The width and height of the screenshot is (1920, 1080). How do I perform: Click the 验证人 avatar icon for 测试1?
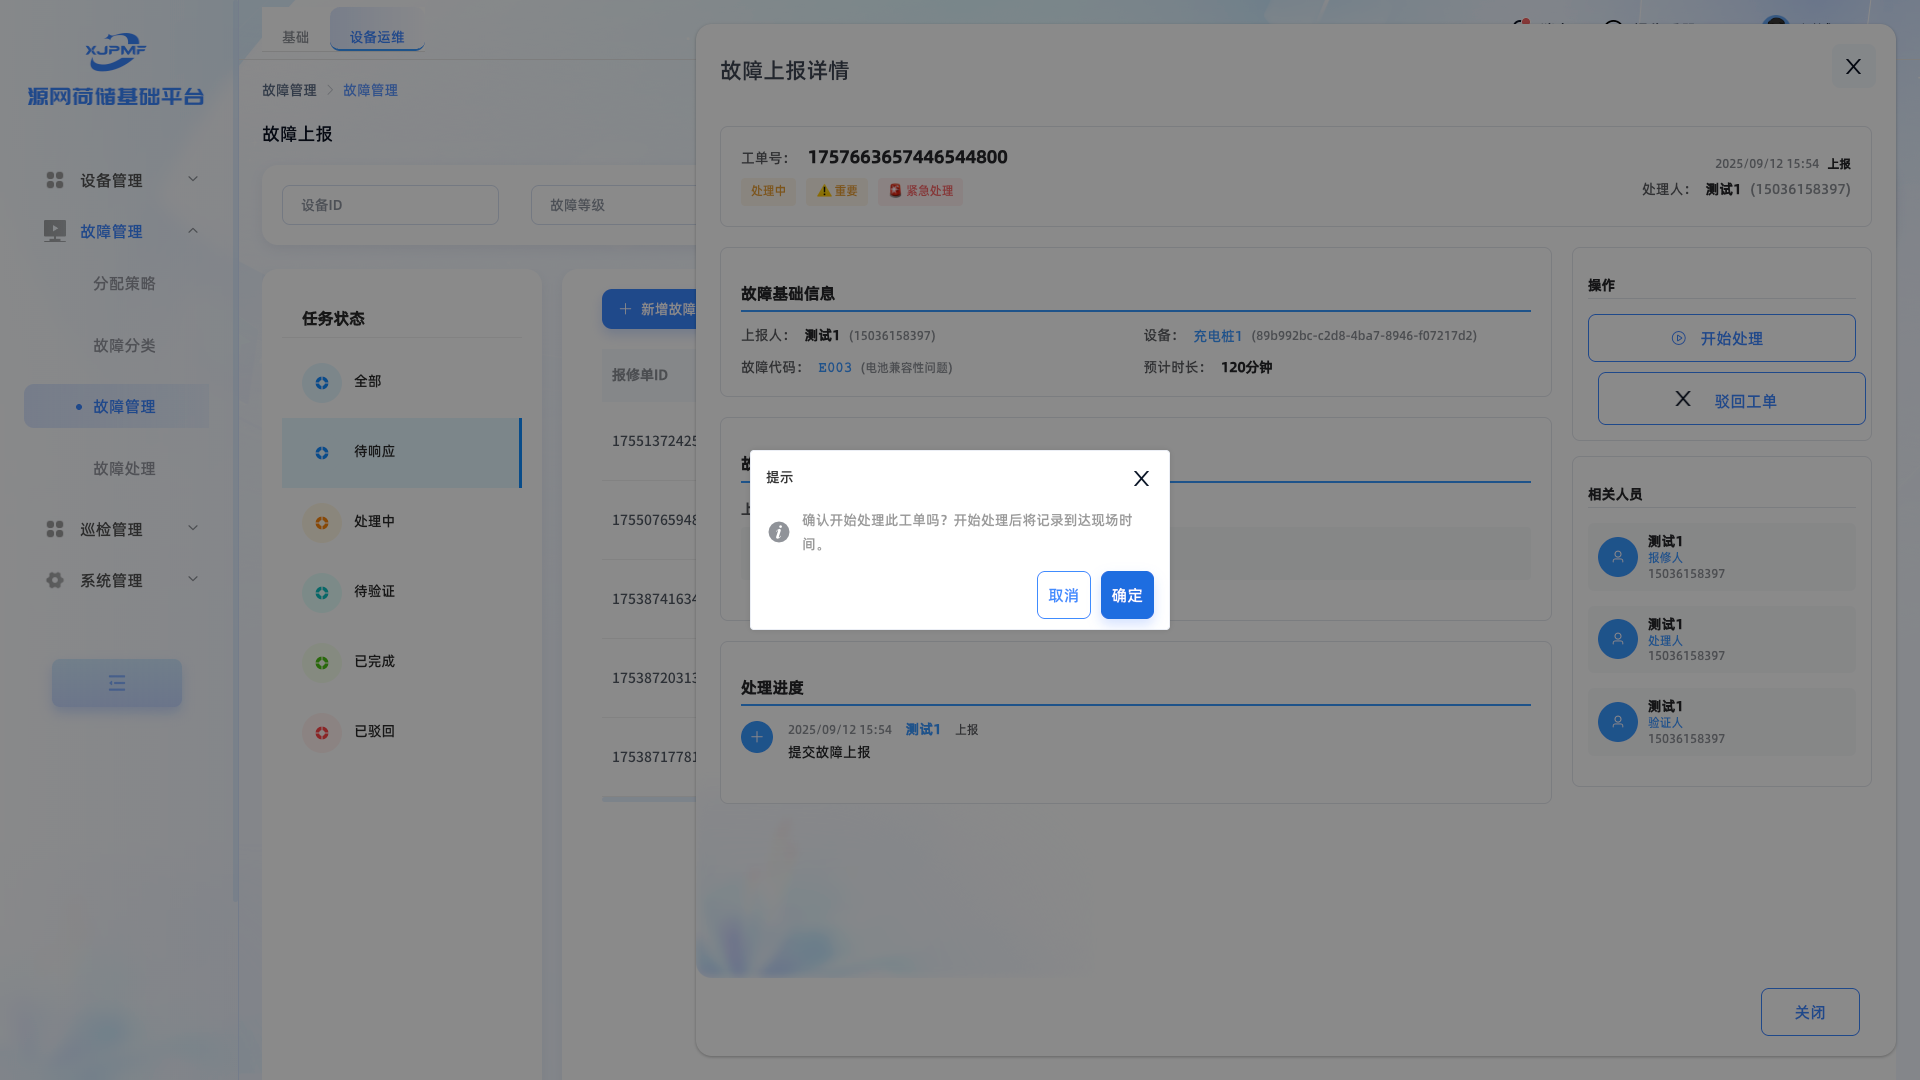(x=1617, y=722)
